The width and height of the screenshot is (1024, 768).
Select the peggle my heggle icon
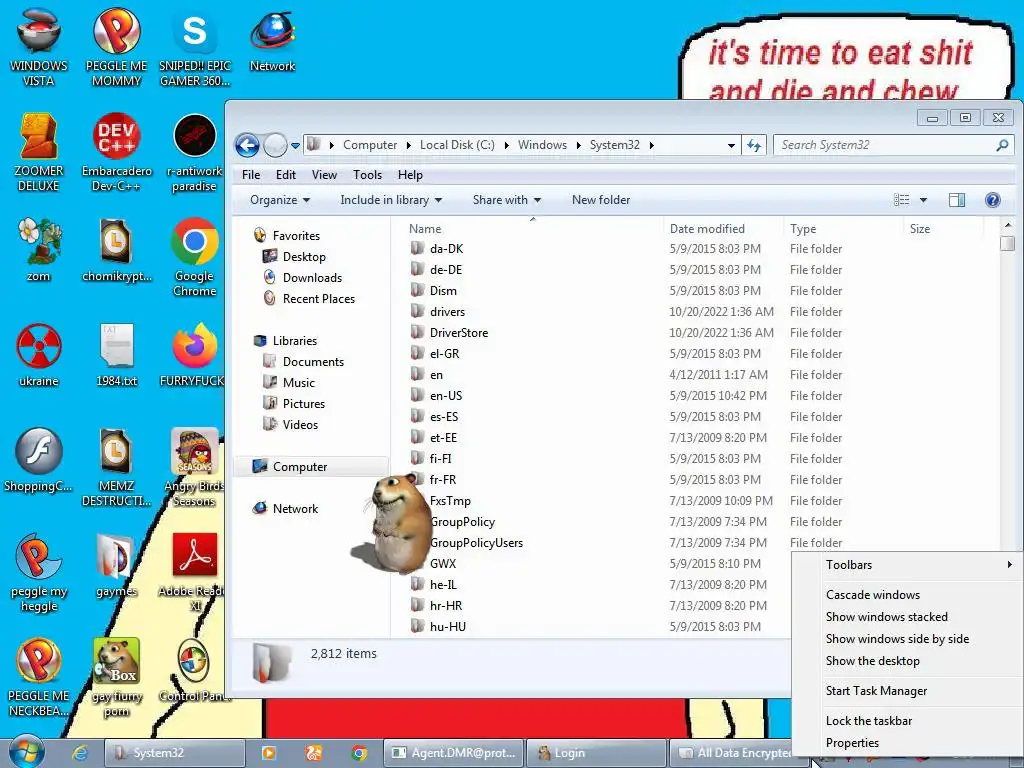click(x=39, y=572)
